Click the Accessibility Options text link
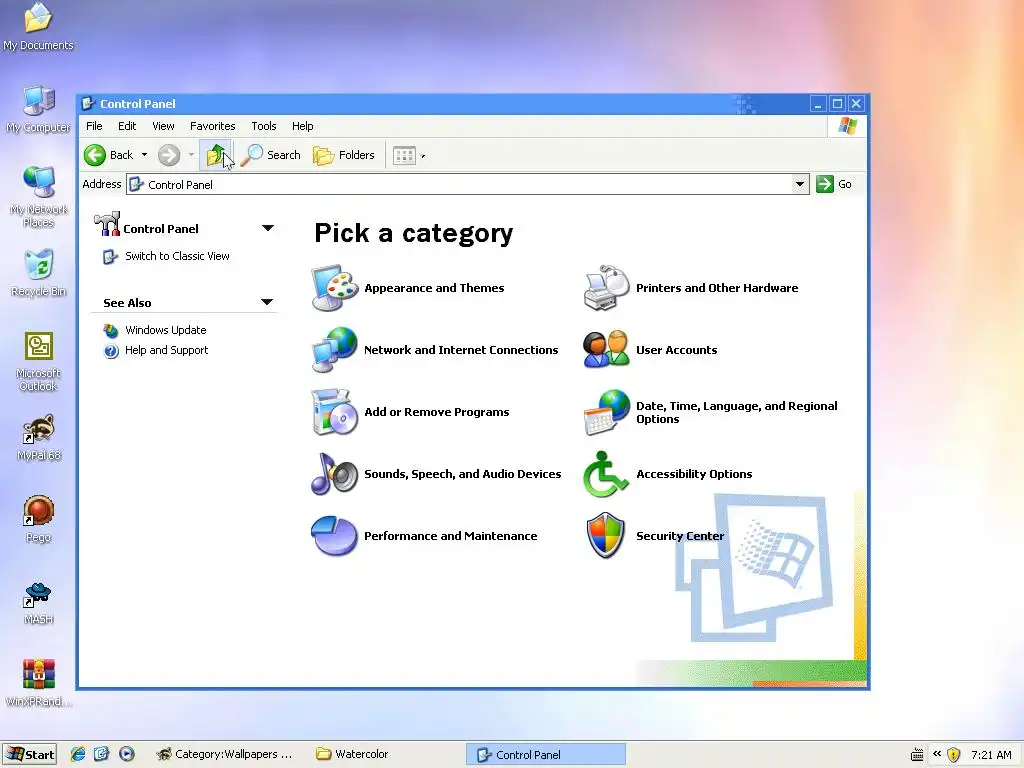 pyautogui.click(x=694, y=474)
